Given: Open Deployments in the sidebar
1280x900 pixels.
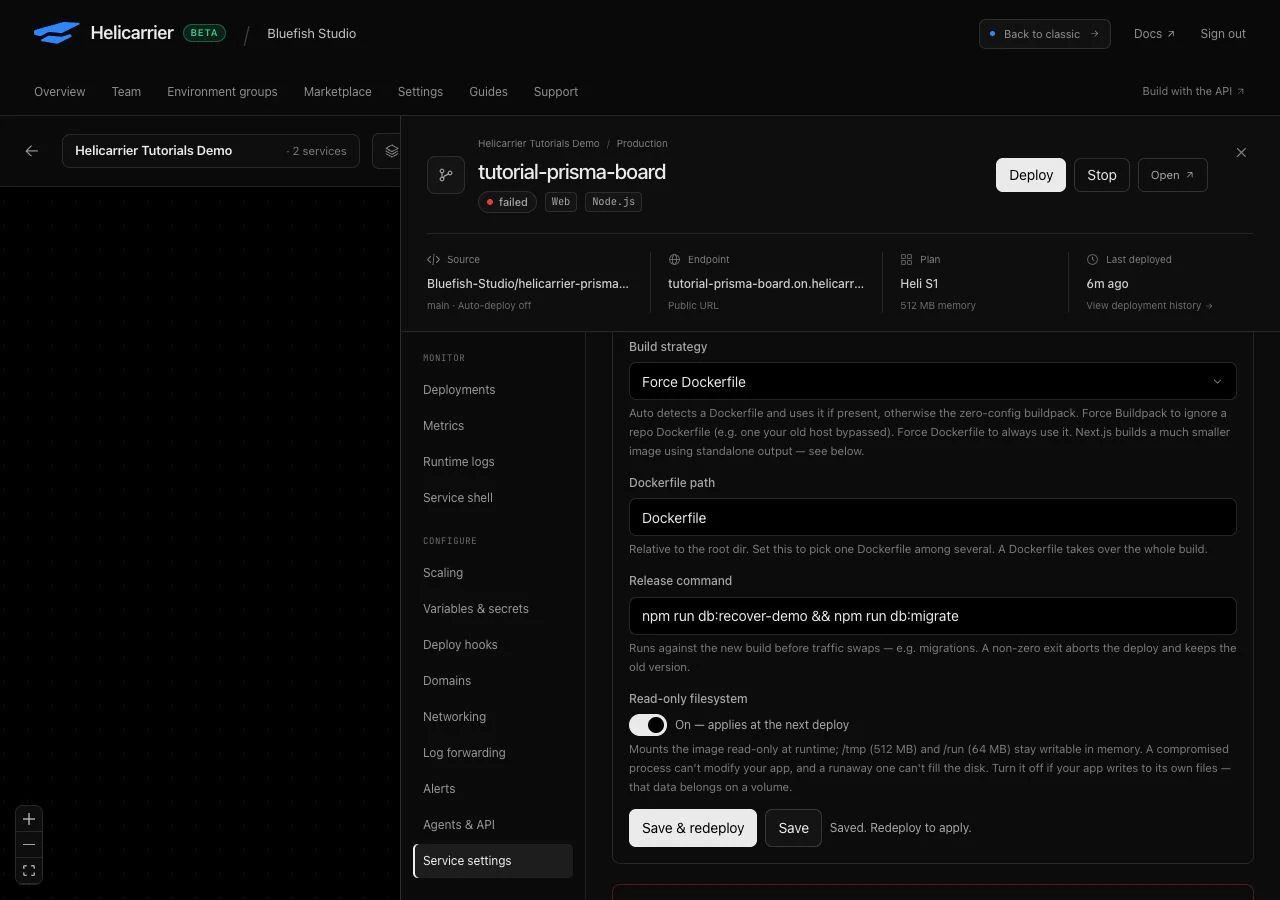Looking at the screenshot, I should pyautogui.click(x=493, y=390).
